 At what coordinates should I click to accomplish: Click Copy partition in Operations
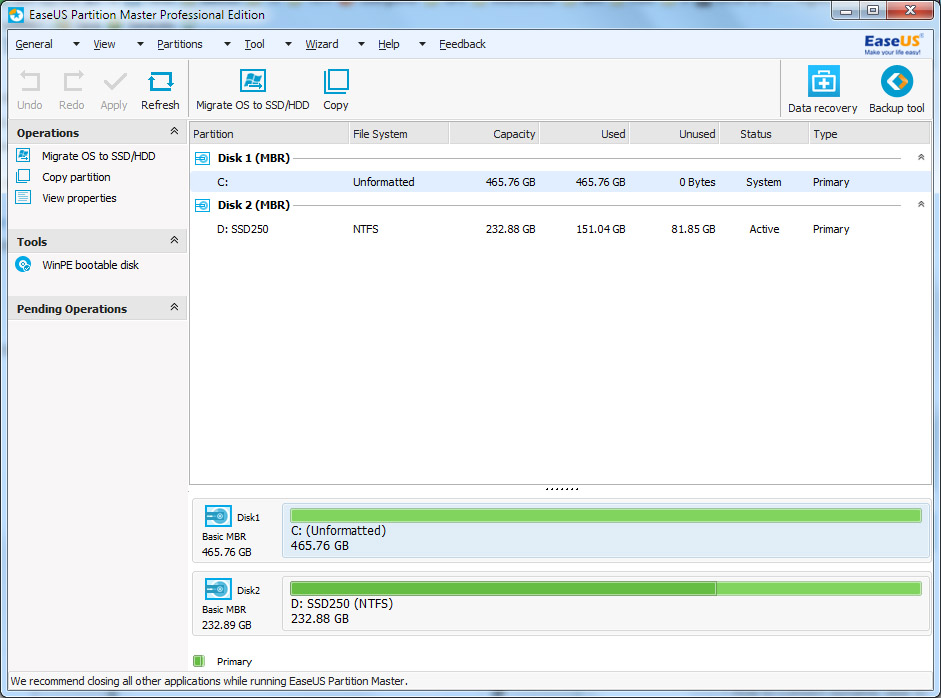(x=76, y=177)
